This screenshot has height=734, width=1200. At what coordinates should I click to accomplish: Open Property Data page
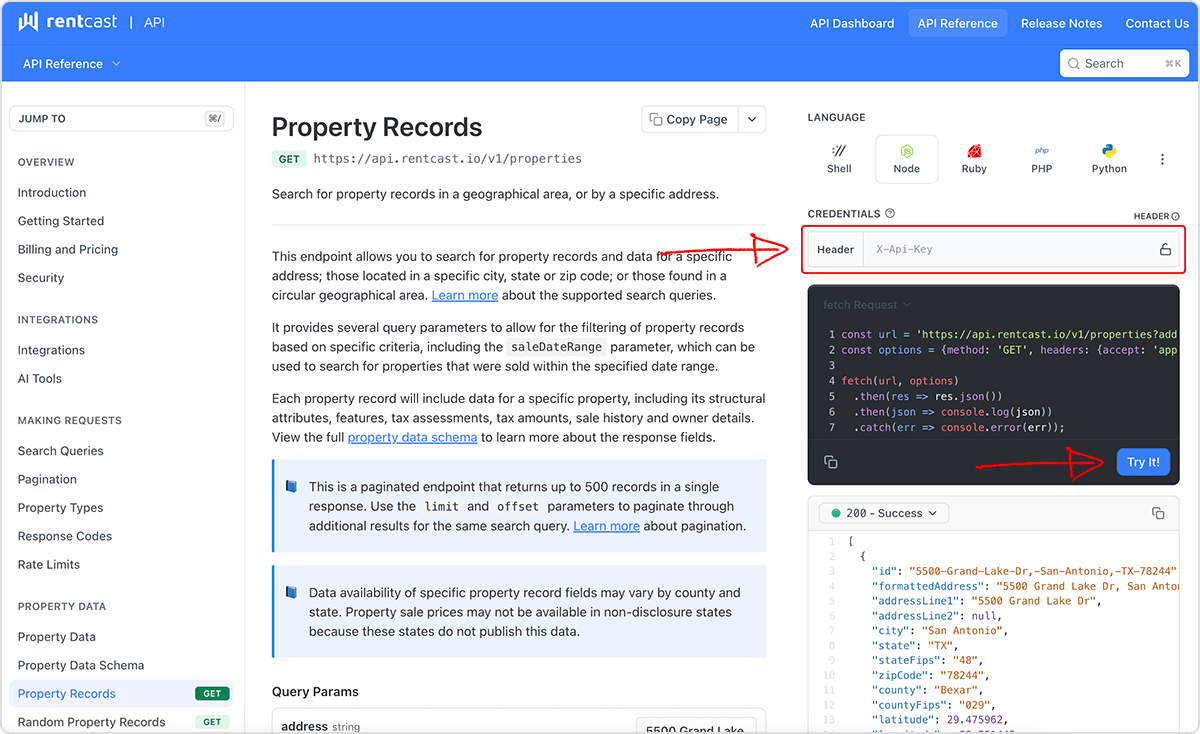coord(57,637)
